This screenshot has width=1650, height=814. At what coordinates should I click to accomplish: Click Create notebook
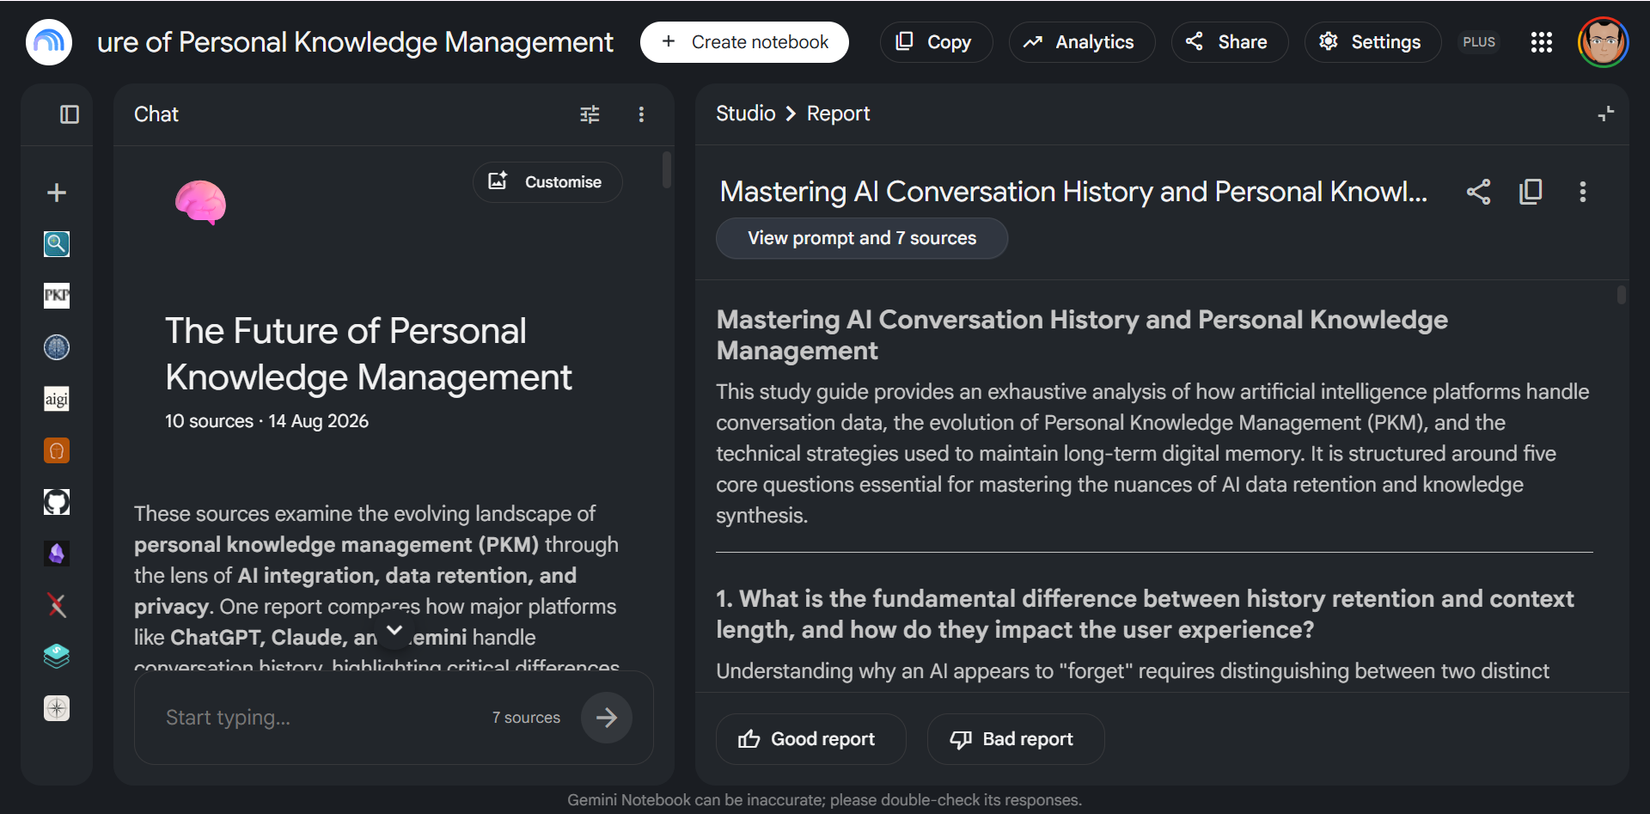click(x=745, y=42)
